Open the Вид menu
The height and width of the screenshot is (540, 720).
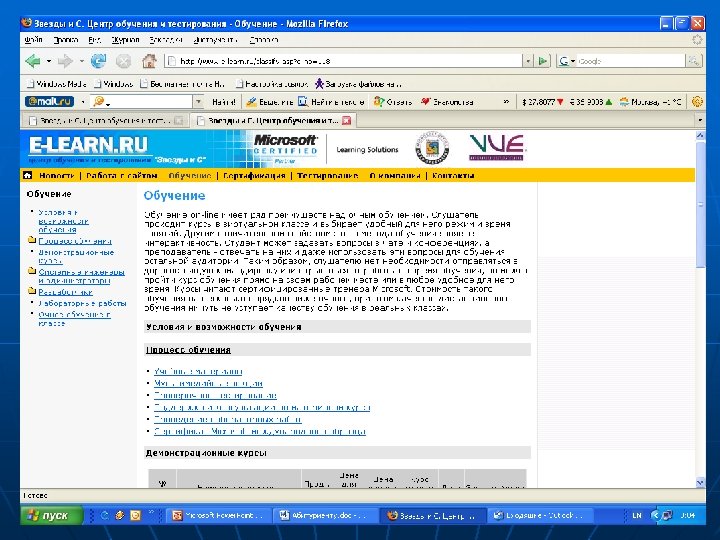tap(95, 40)
